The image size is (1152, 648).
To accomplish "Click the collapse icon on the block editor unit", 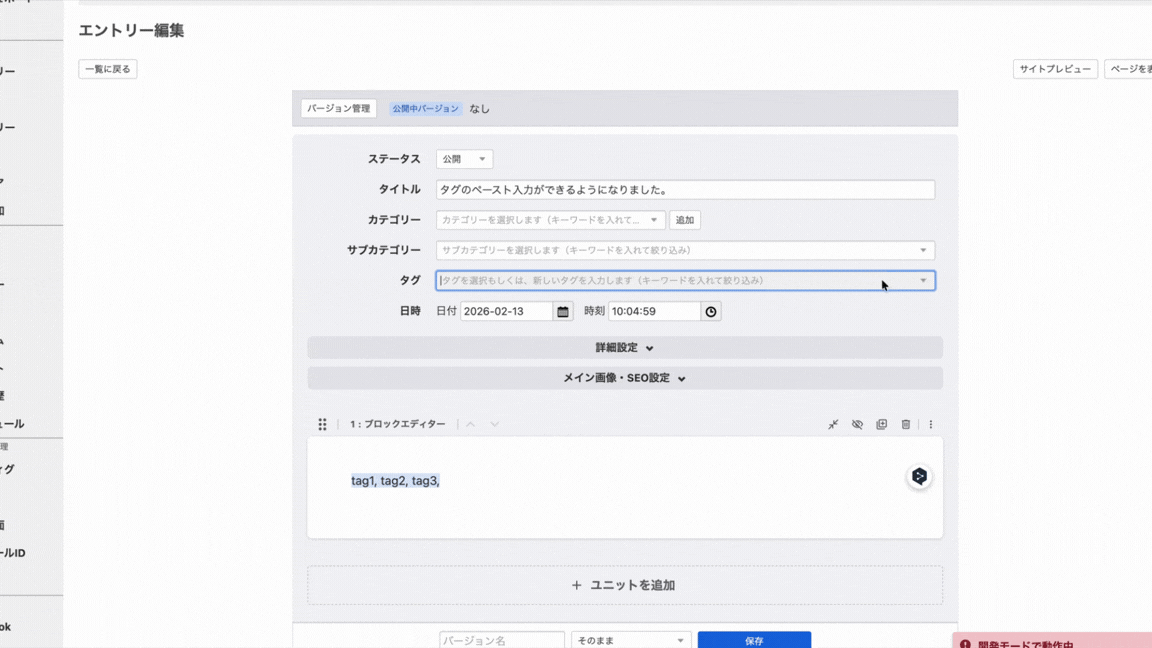I will tap(833, 425).
